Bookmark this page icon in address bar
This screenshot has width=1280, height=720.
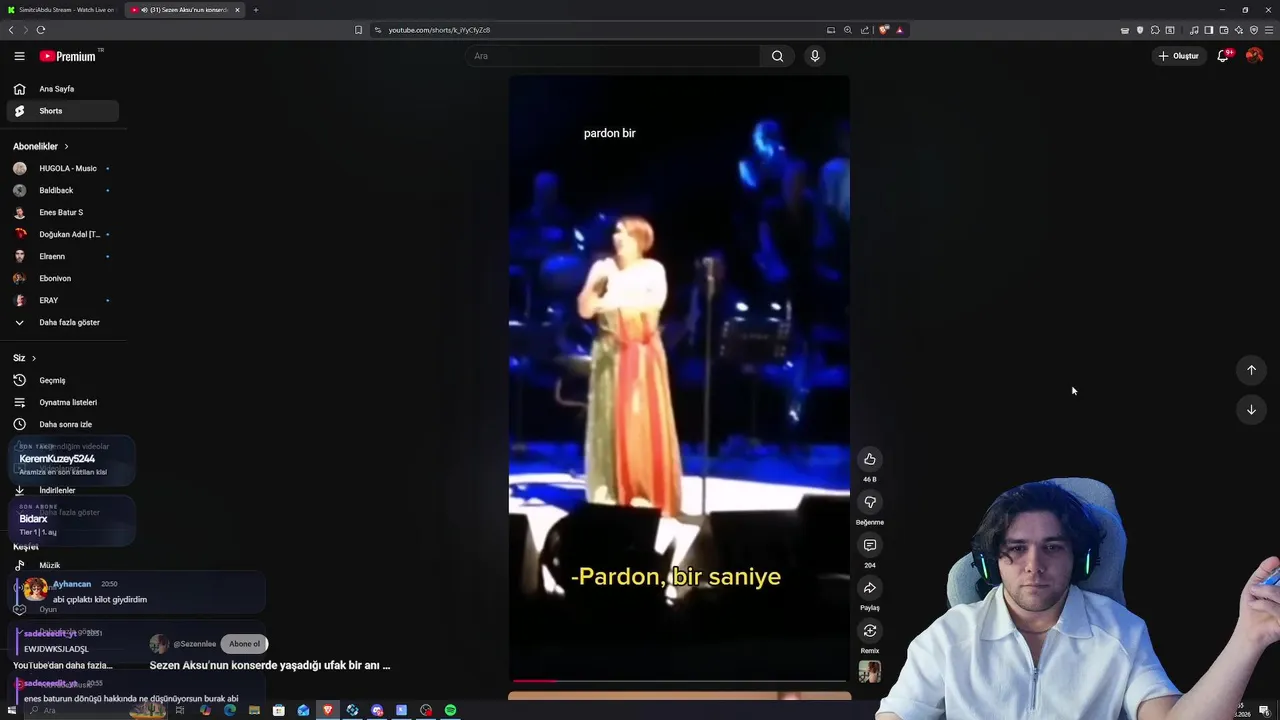pyautogui.click(x=358, y=30)
